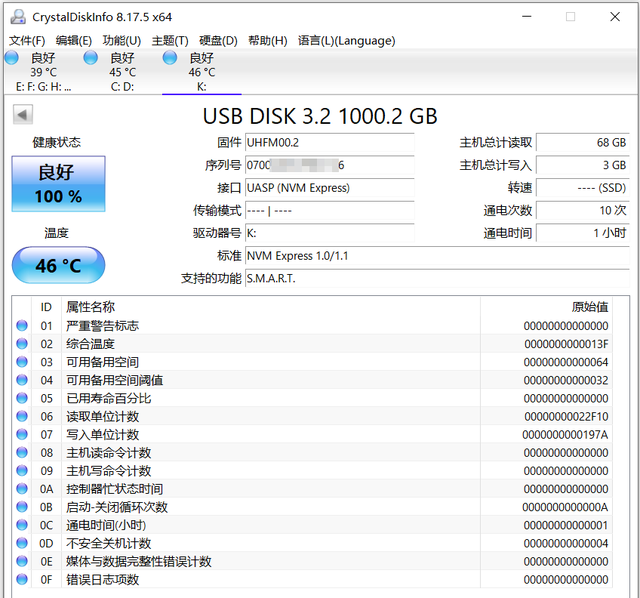Select the 主机读命令计数 attribute row
640x598 pixels.
(x=312, y=453)
